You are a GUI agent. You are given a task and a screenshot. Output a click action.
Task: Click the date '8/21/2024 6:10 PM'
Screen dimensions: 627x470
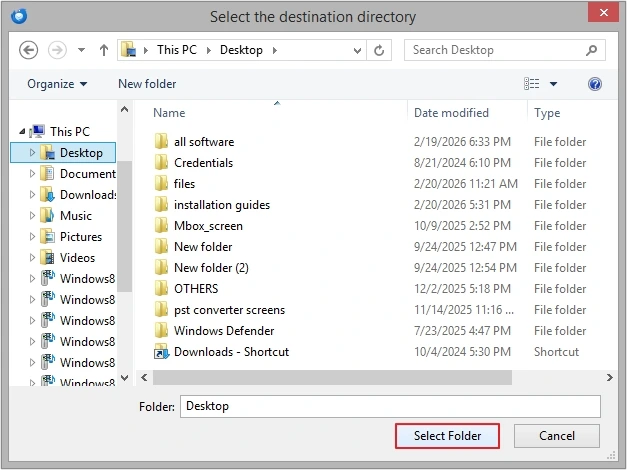[462, 163]
